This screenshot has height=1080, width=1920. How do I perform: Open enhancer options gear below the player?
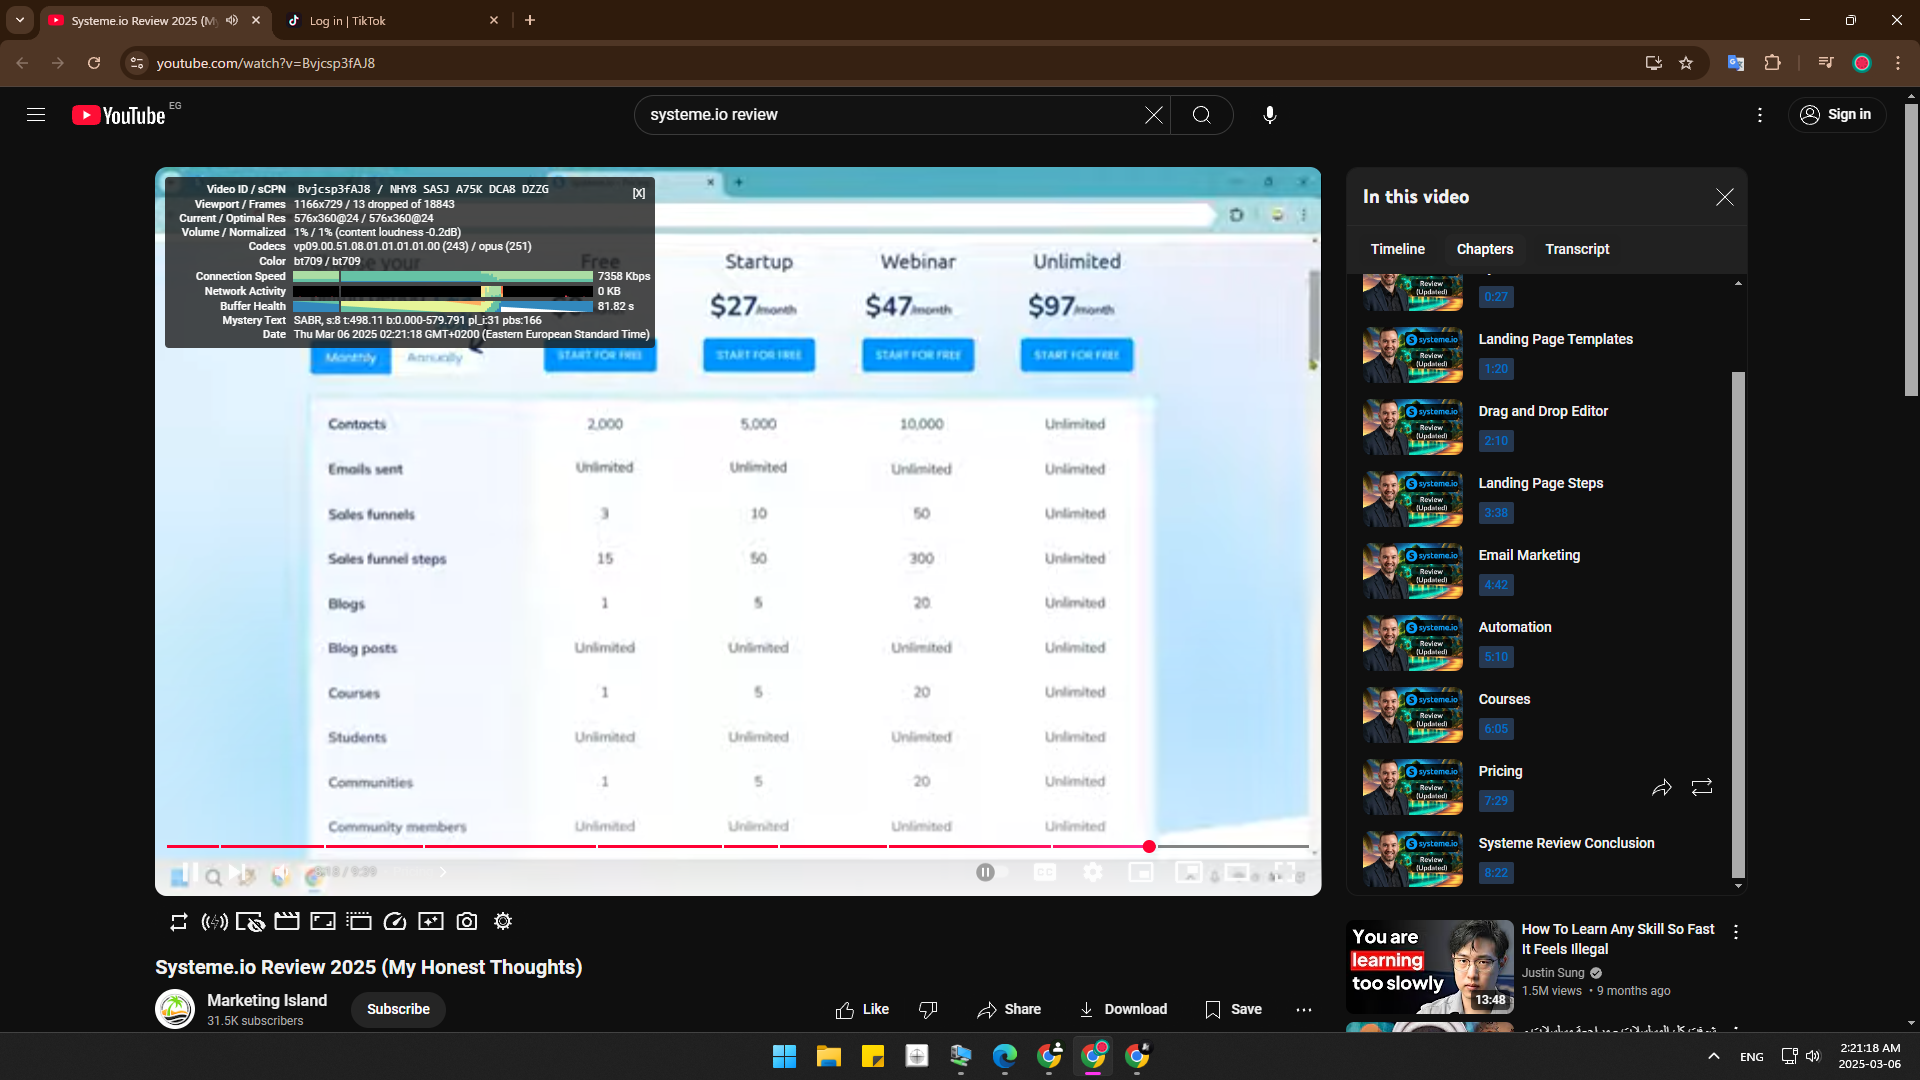click(x=503, y=922)
